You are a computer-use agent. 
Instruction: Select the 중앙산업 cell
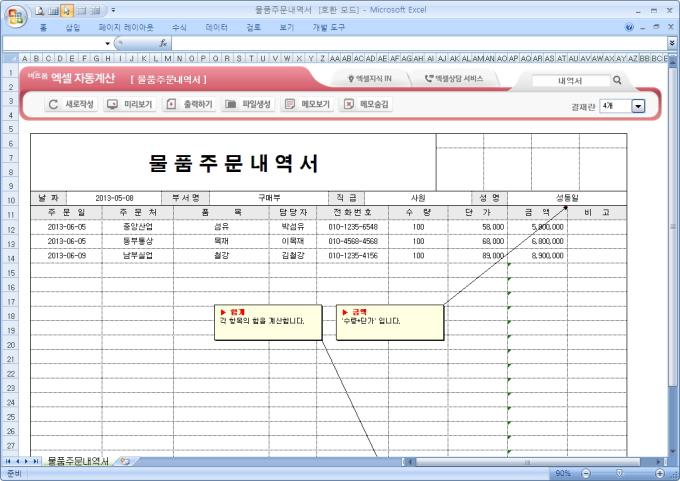[x=137, y=227]
